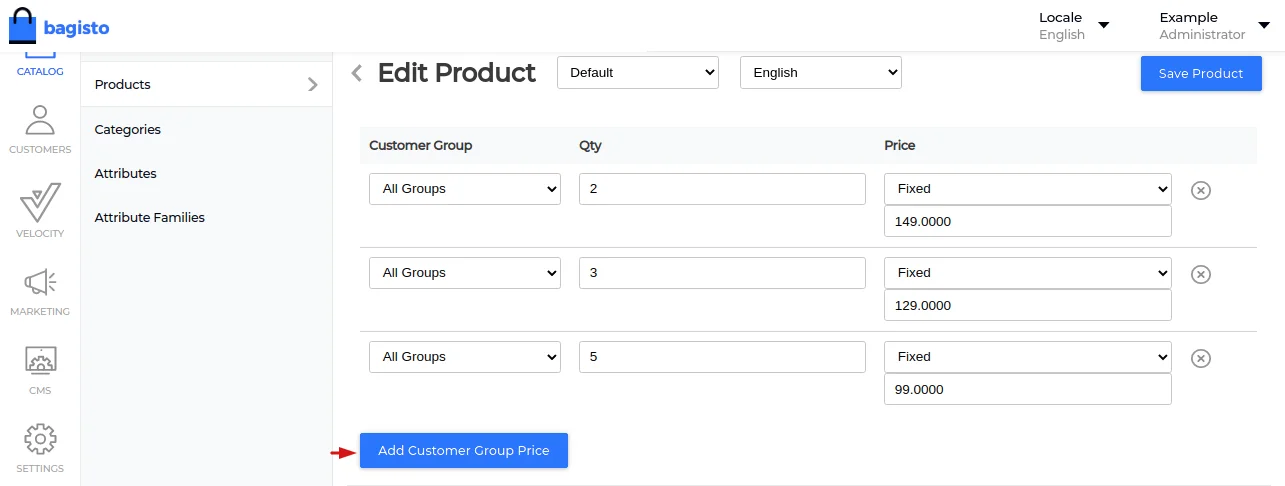Image resolution: width=1285 pixels, height=486 pixels.
Task: Delete the 99.0000 price row
Action: 1201,358
